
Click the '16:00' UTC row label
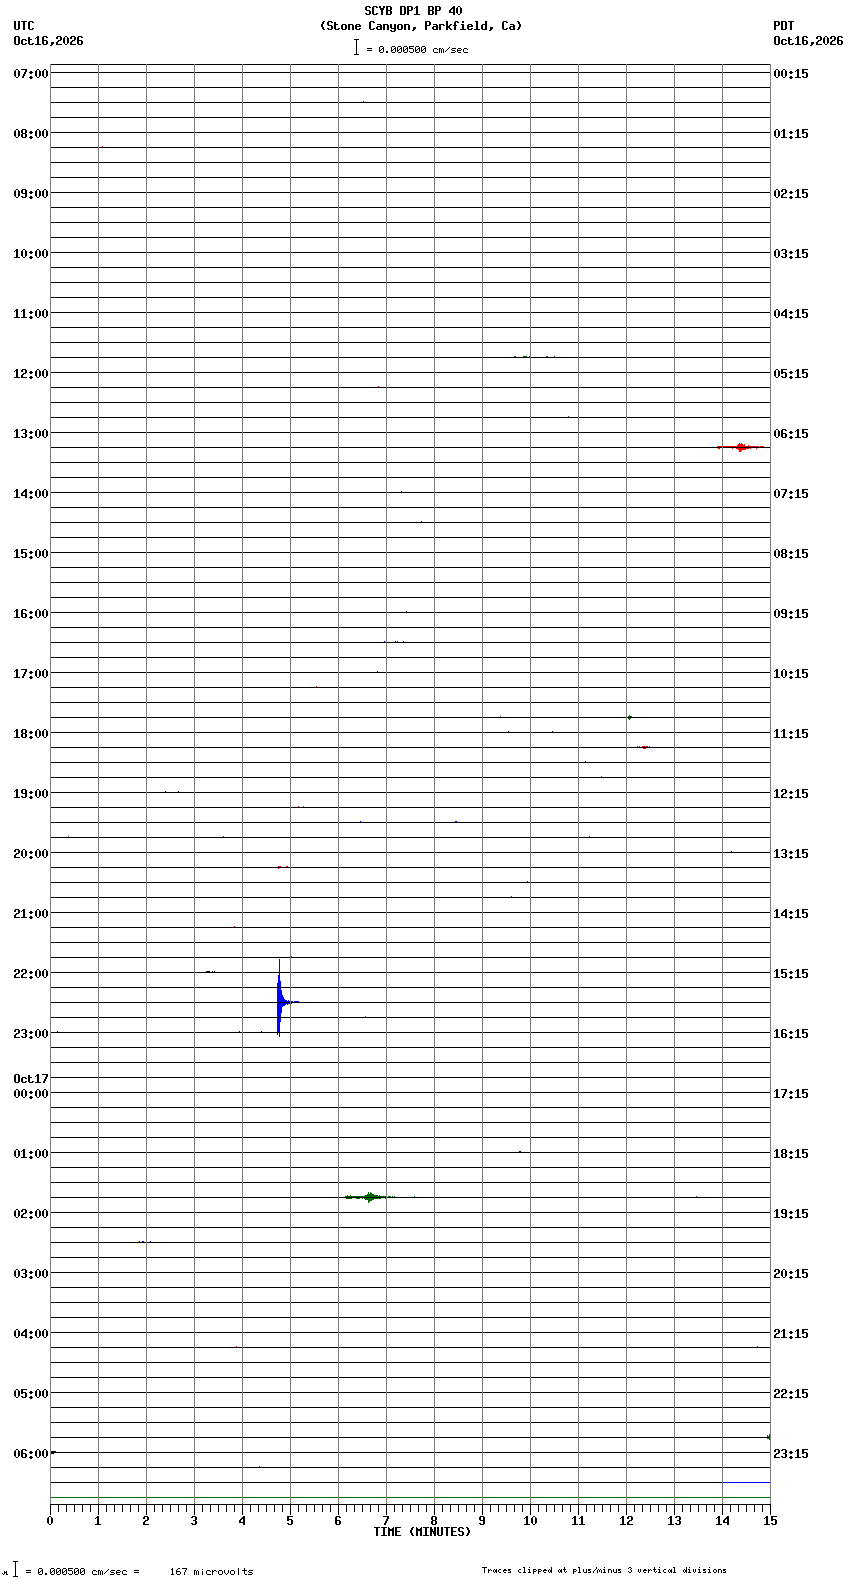[30, 614]
